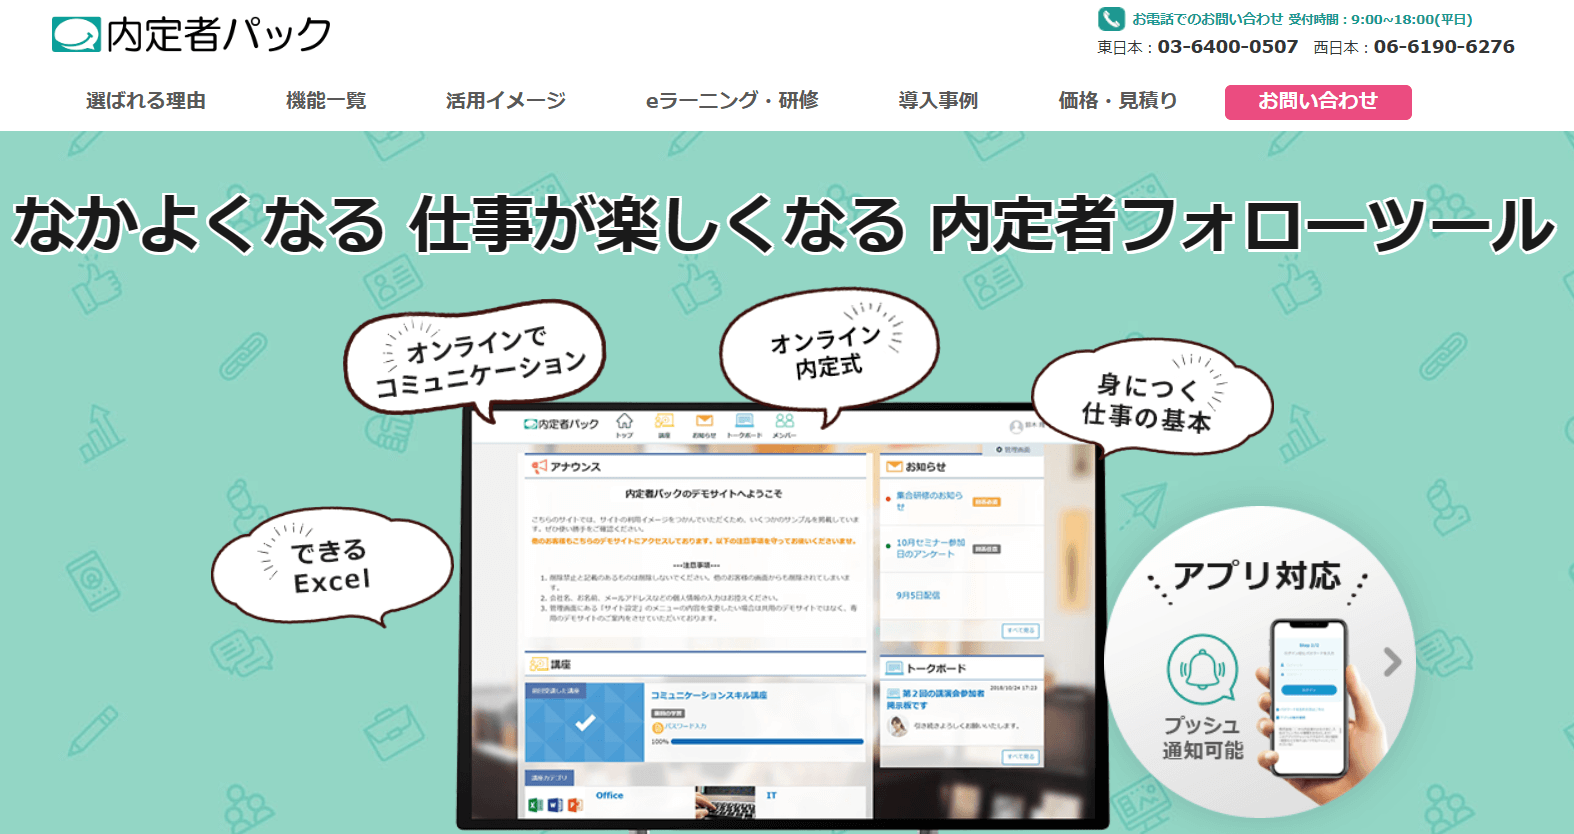Click the アナウンス megaphone icon
The width and height of the screenshot is (1574, 834).
tap(540, 467)
